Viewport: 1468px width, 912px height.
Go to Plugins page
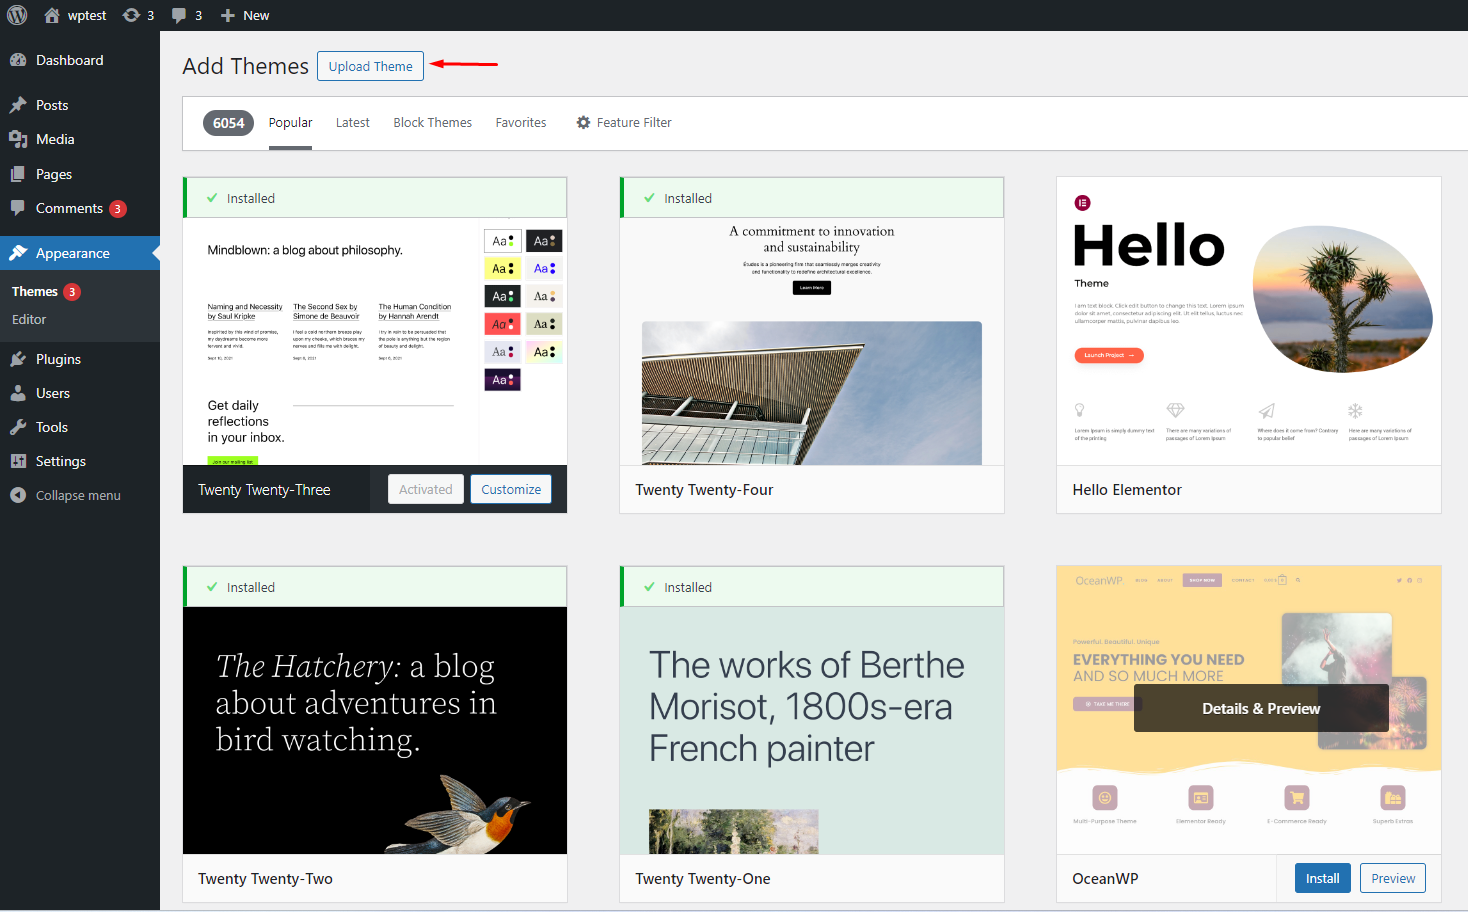pyautogui.click(x=80, y=359)
